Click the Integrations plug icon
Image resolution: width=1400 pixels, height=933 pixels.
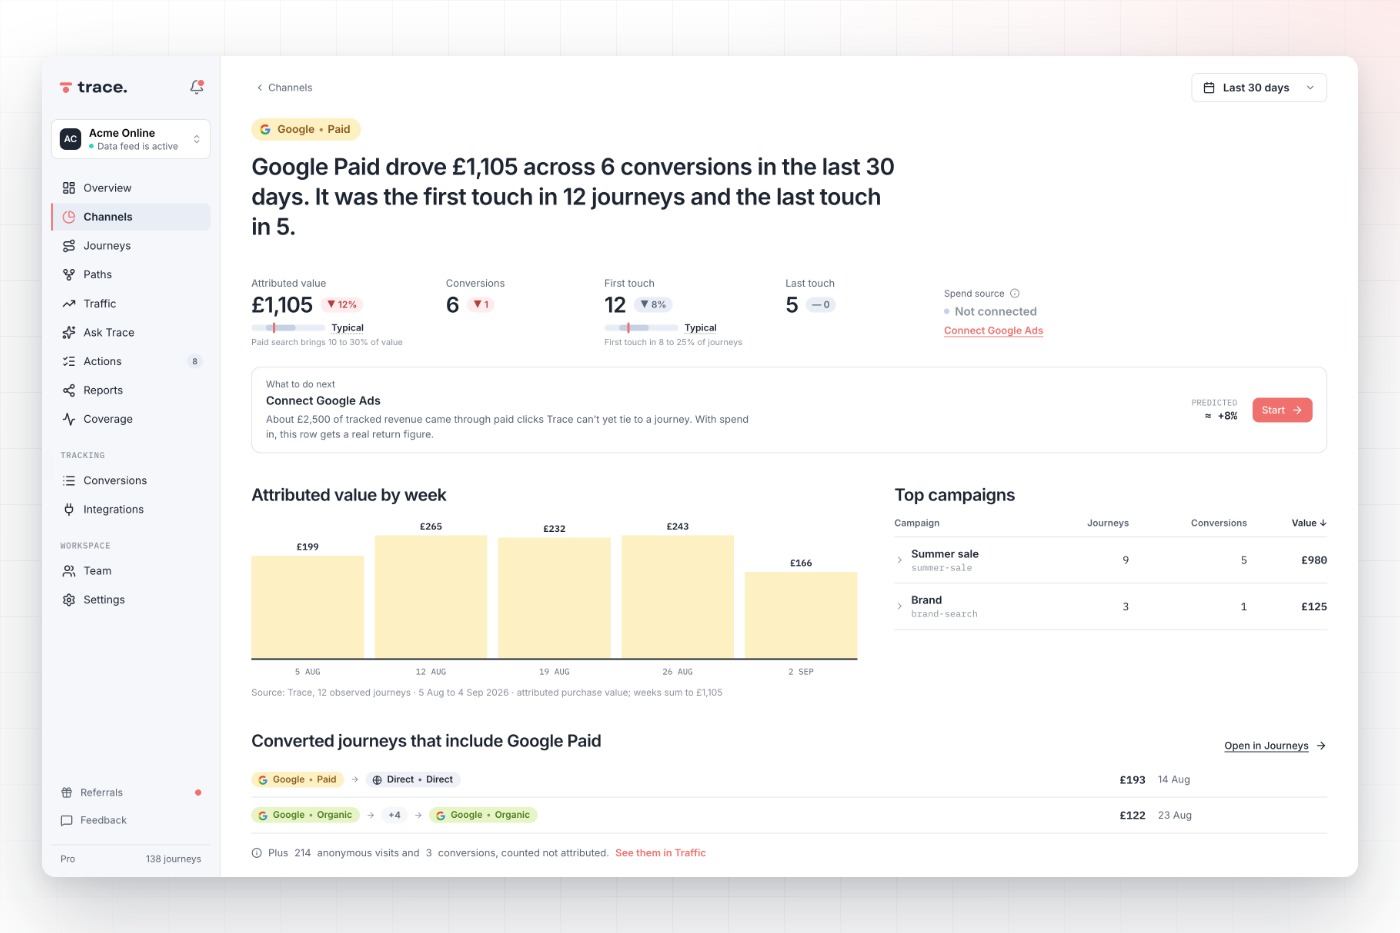69,510
